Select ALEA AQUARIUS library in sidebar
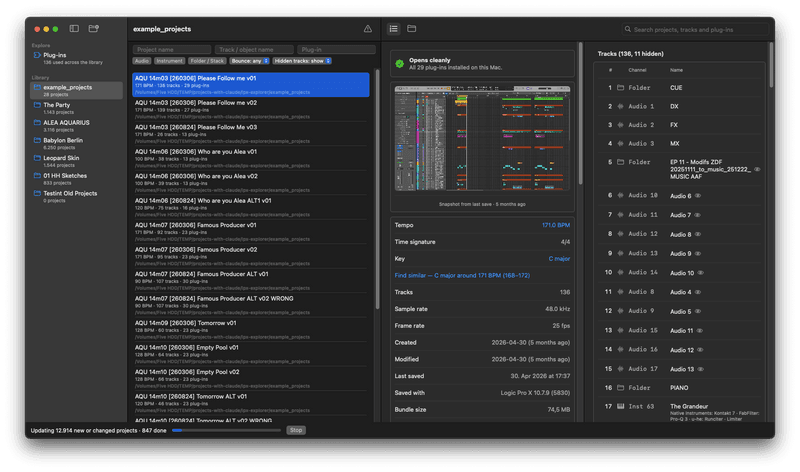800x472 pixels. (x=77, y=126)
